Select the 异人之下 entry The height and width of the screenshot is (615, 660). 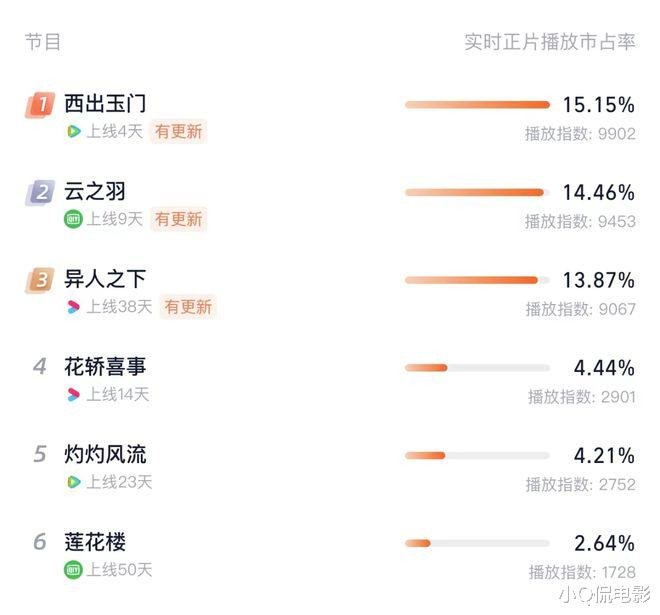[x=105, y=279]
